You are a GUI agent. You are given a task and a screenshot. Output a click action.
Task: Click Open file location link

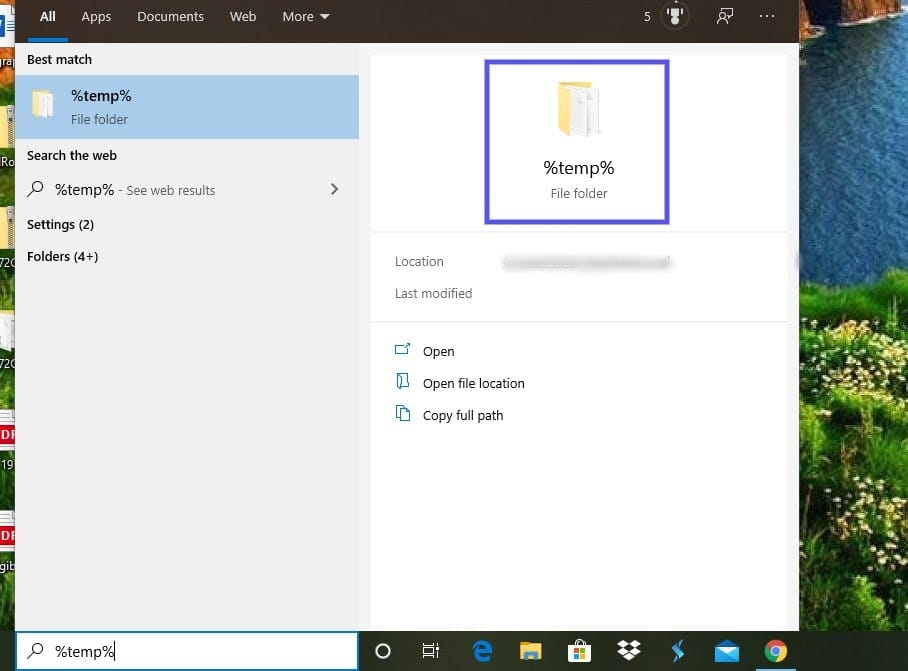471,383
